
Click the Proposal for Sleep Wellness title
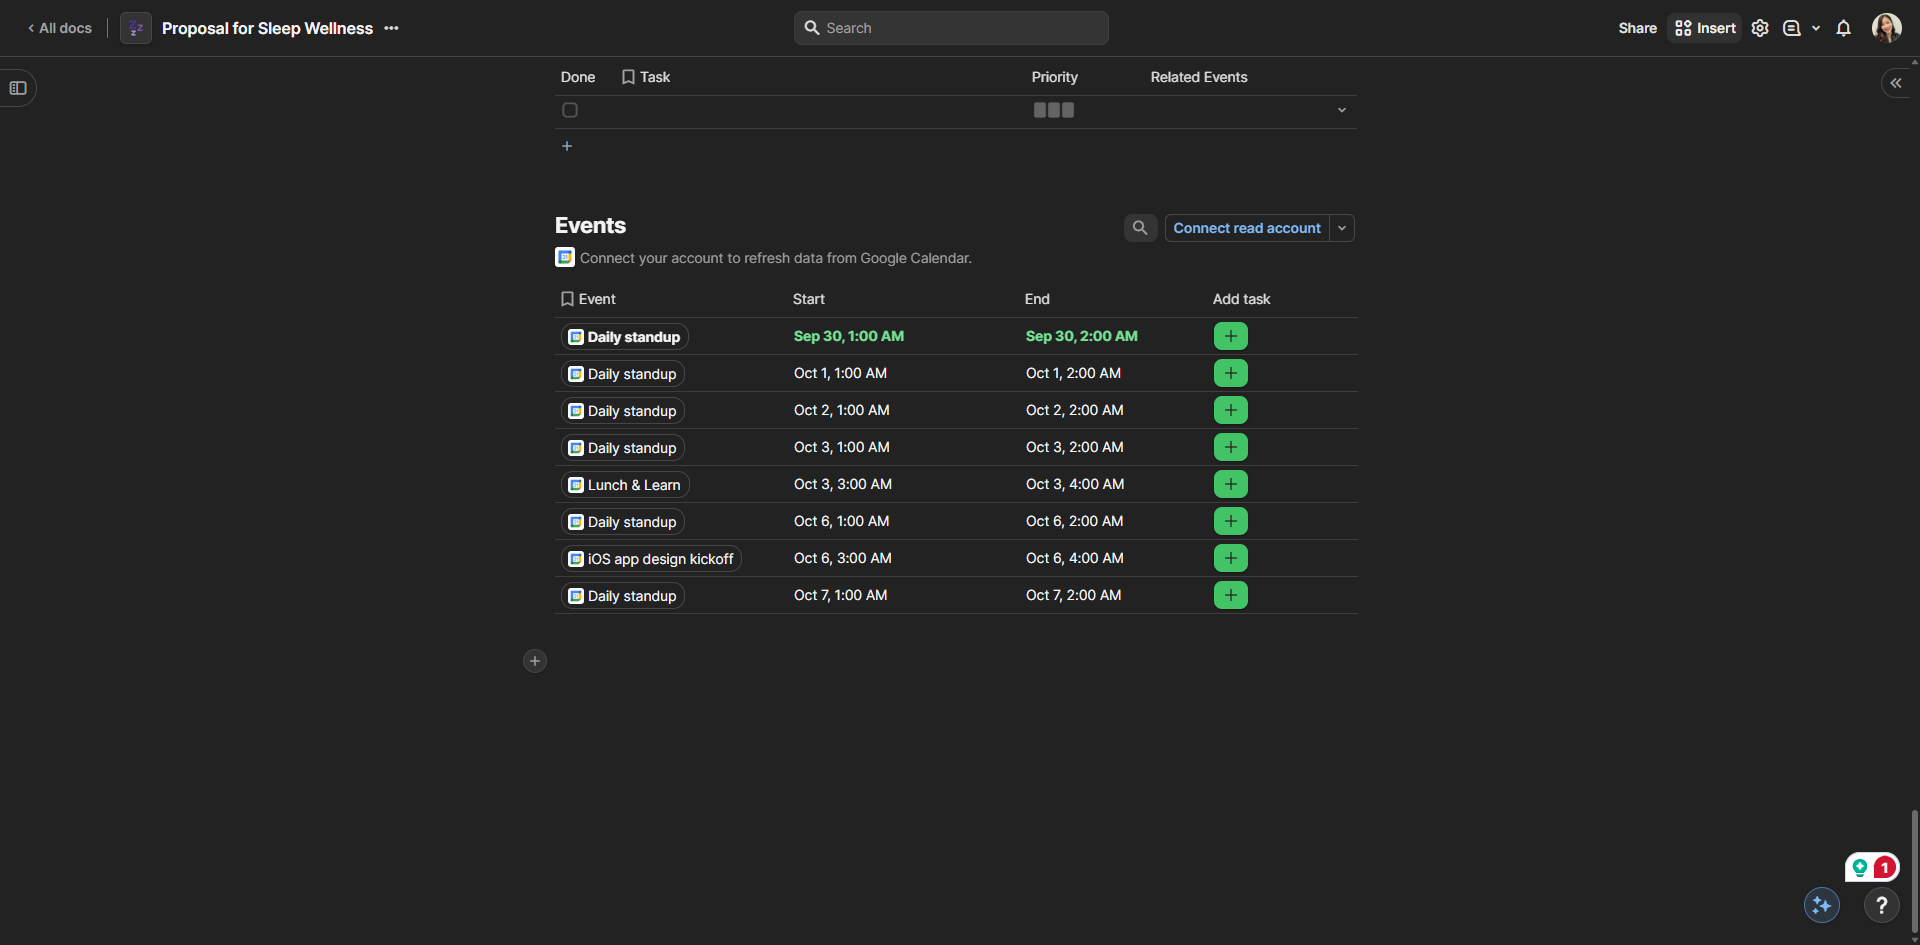(x=267, y=28)
